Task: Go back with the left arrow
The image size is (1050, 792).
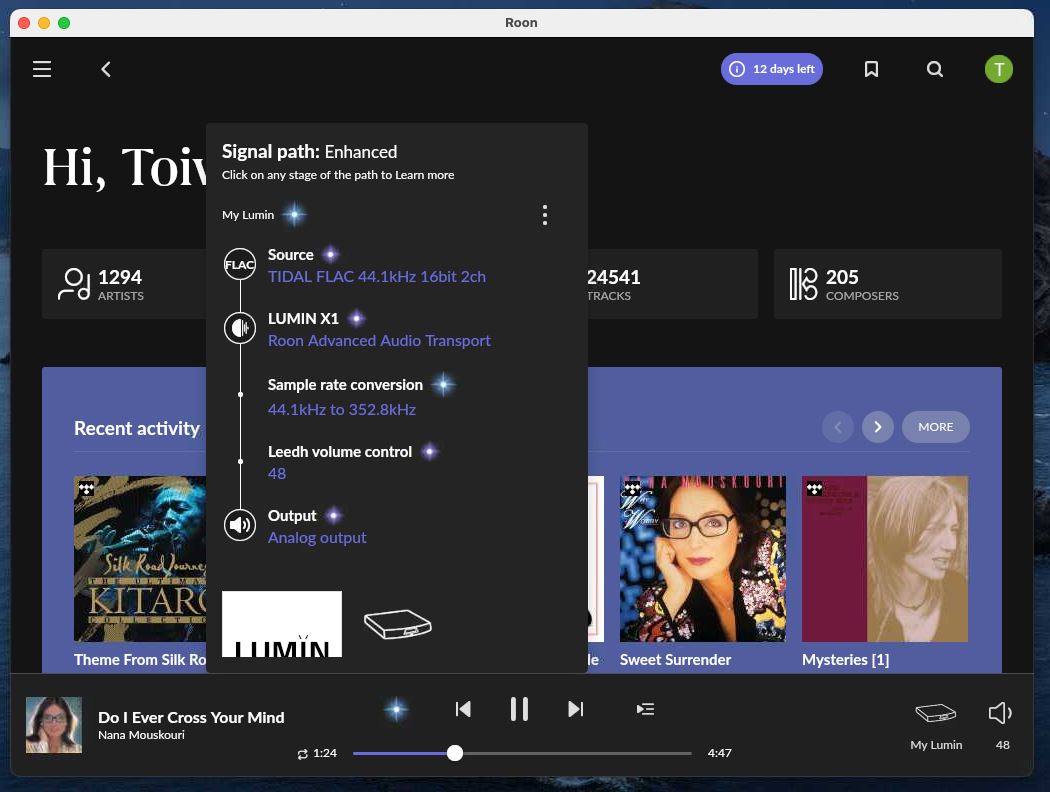Action: click(106, 69)
